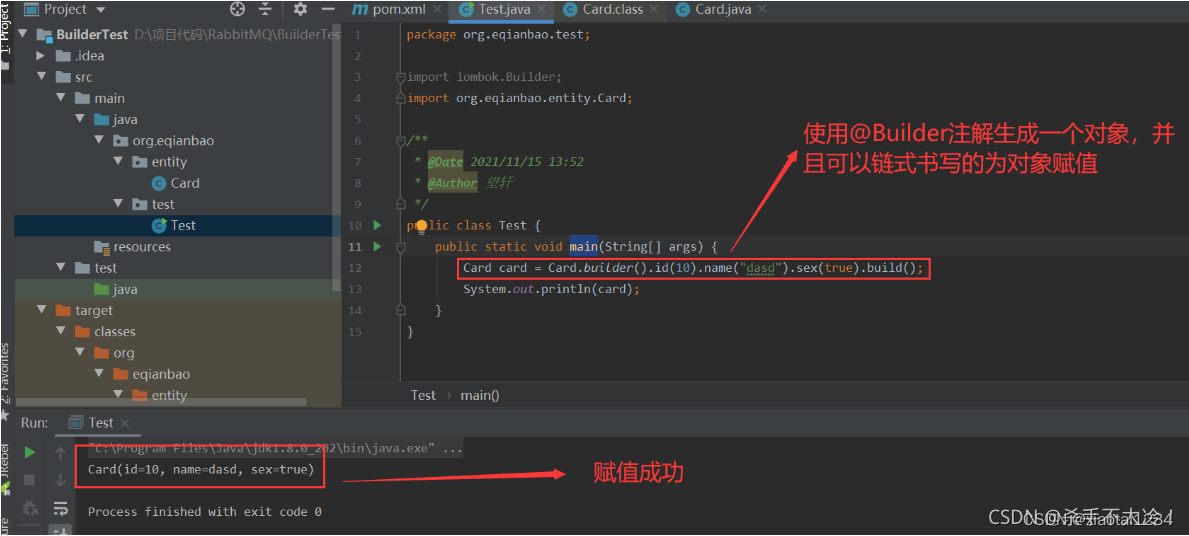
Task: Click the 'dasd' string on line 12
Action: click(x=760, y=268)
